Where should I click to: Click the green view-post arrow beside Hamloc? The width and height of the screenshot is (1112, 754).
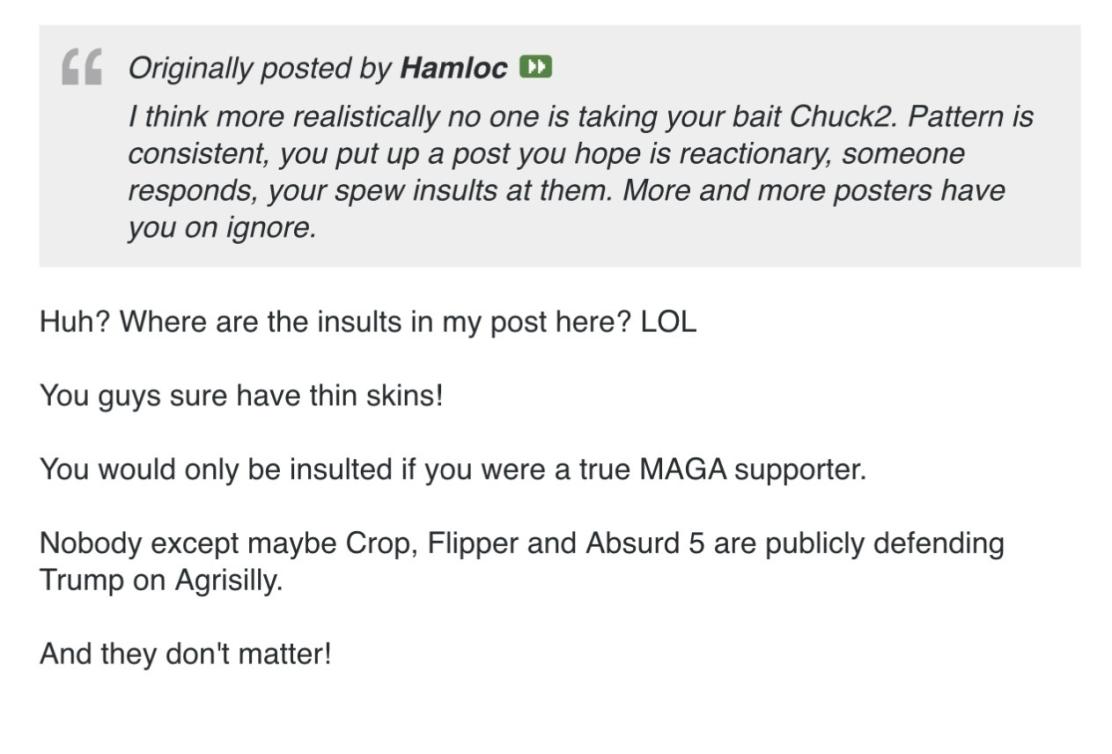536,68
